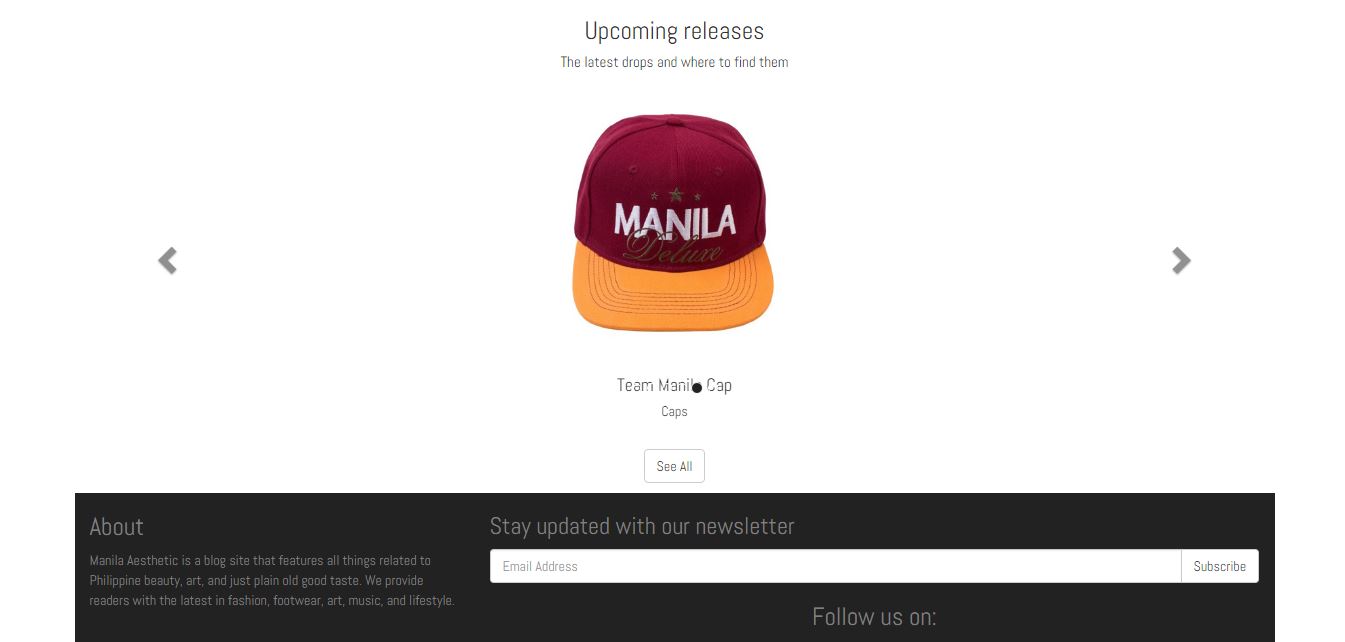Click the Upcoming releases heading

(674, 31)
